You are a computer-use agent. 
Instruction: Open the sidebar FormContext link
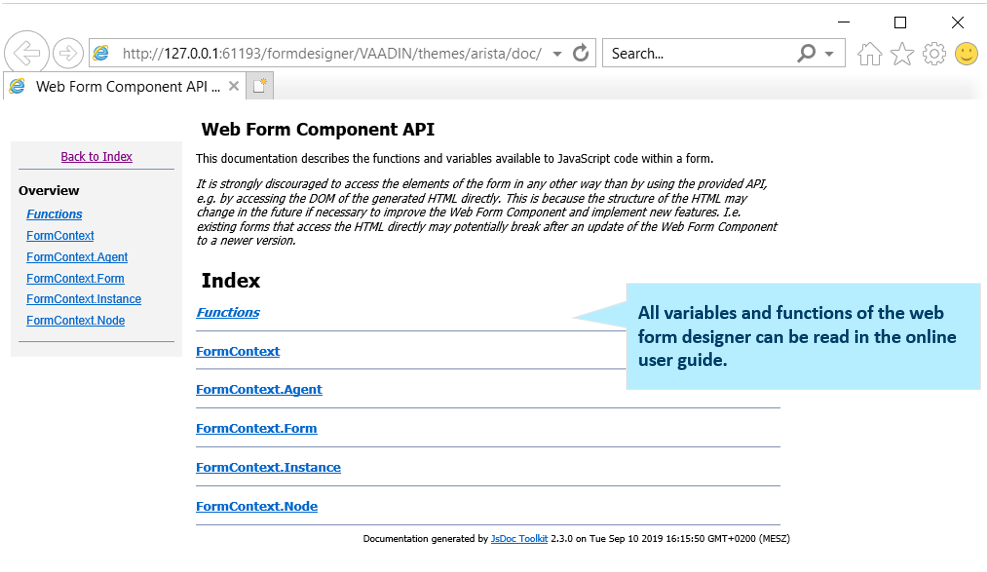pos(60,236)
